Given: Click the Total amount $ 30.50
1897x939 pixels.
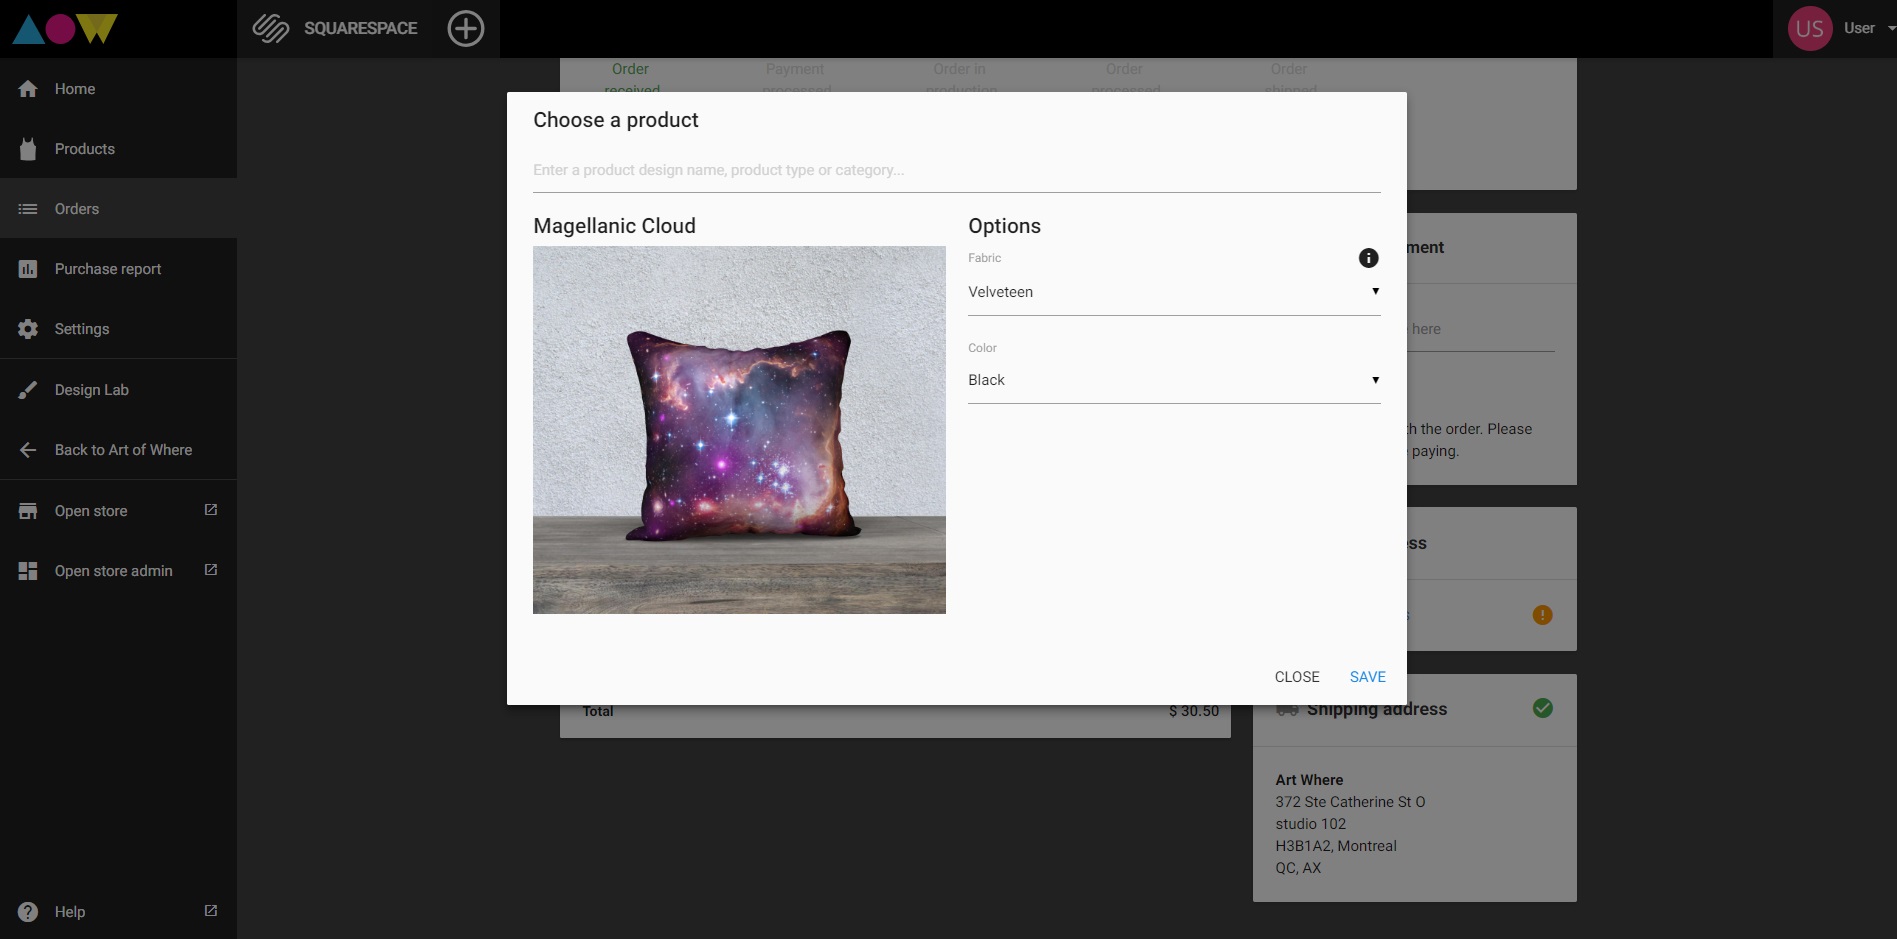Looking at the screenshot, I should tap(1194, 711).
